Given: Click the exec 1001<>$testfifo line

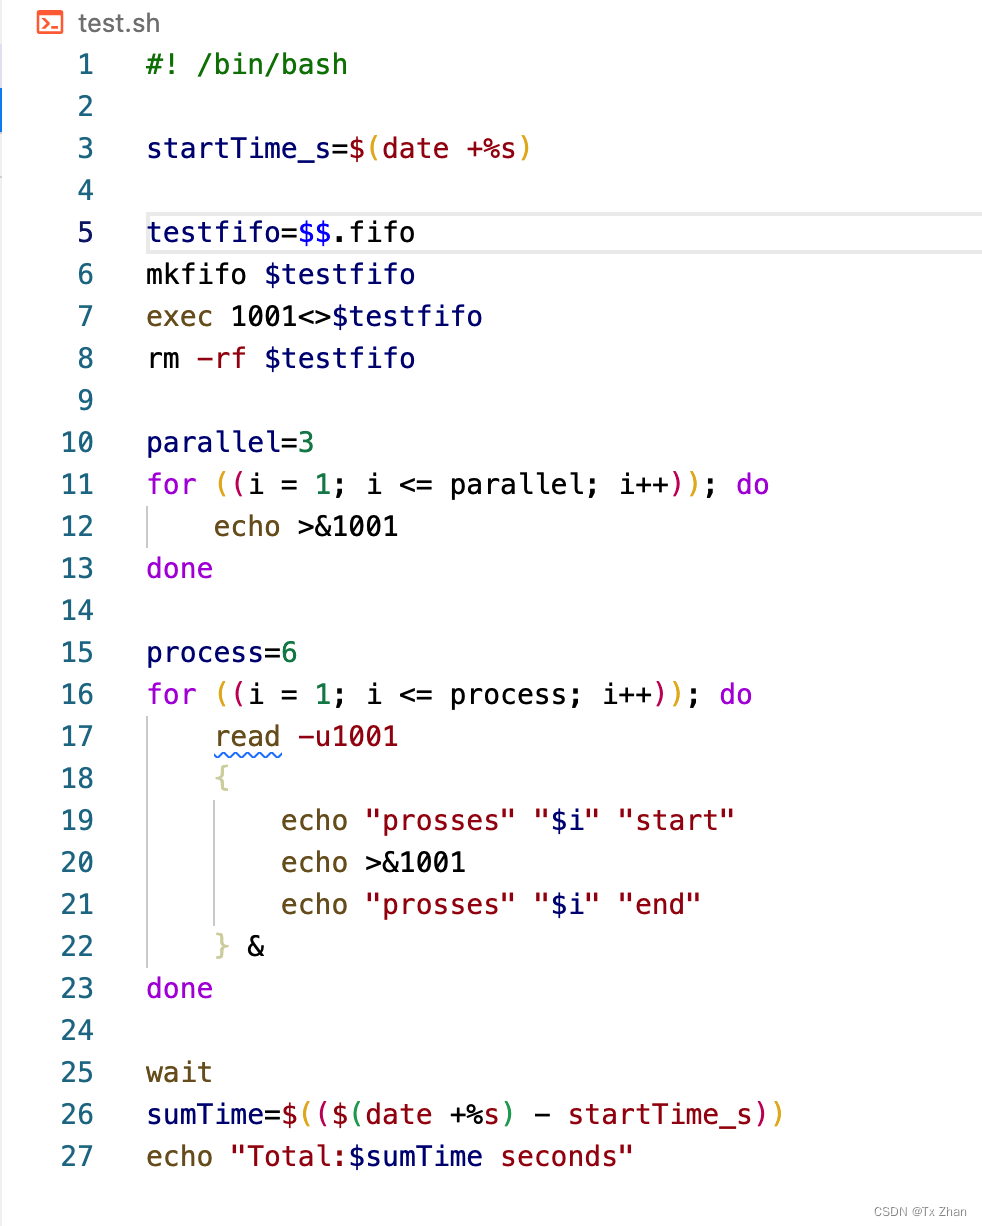Looking at the screenshot, I should tap(314, 316).
